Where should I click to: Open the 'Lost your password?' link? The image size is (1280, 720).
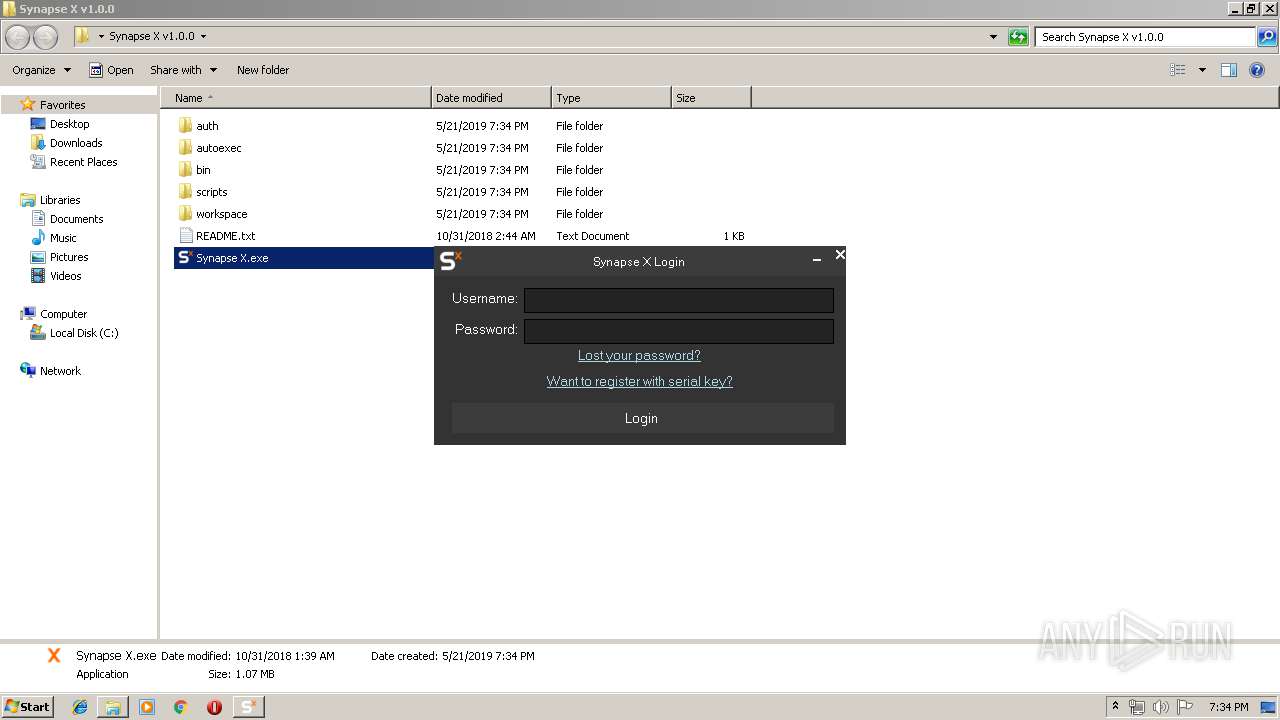[639, 355]
